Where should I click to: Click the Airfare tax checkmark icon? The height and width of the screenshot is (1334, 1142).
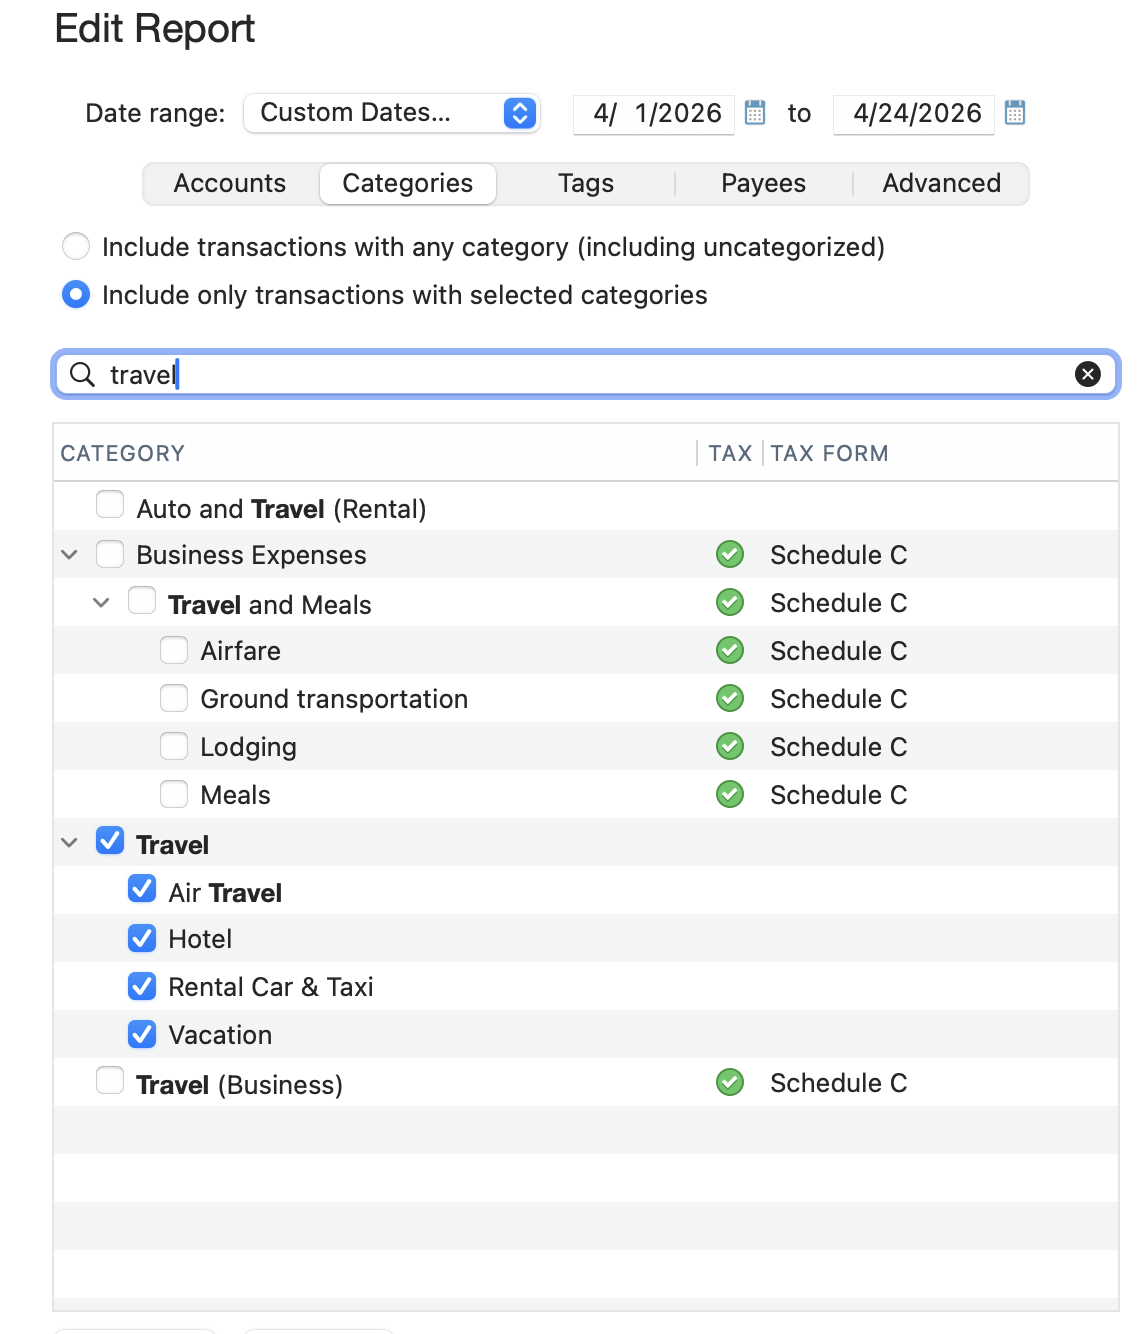(x=730, y=651)
